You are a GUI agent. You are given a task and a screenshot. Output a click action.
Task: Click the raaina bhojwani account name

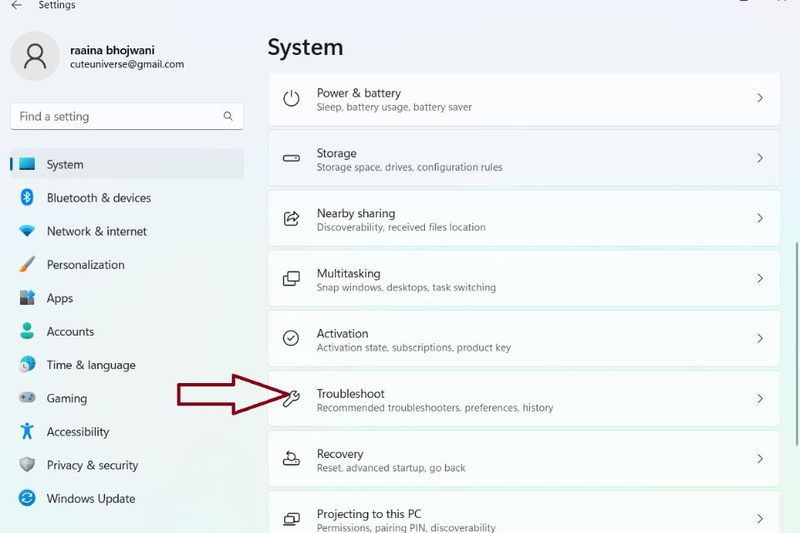point(112,50)
